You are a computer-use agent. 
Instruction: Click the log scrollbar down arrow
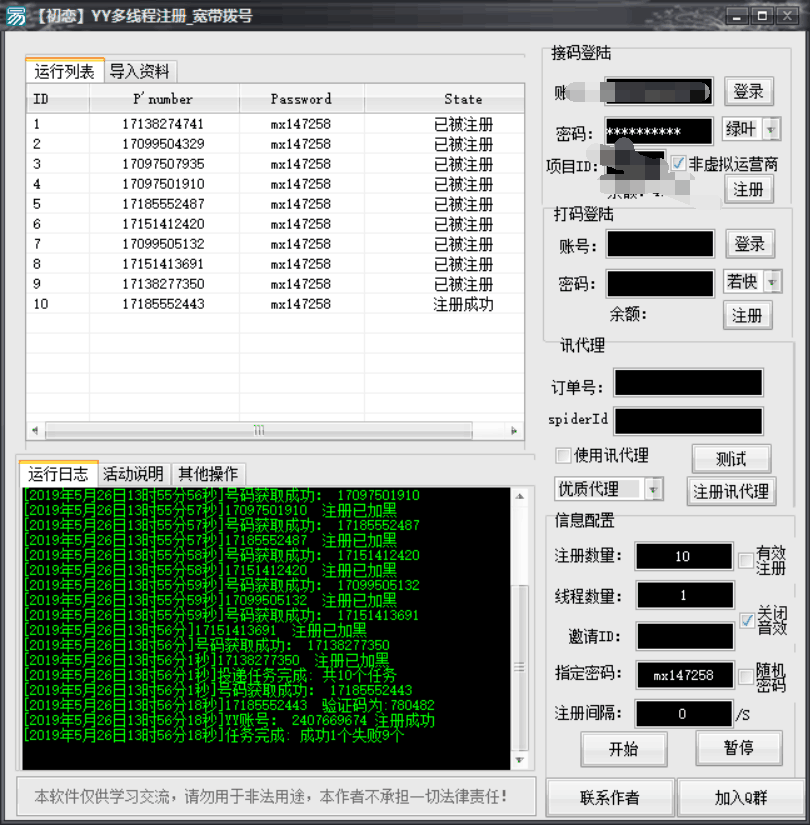(520, 760)
